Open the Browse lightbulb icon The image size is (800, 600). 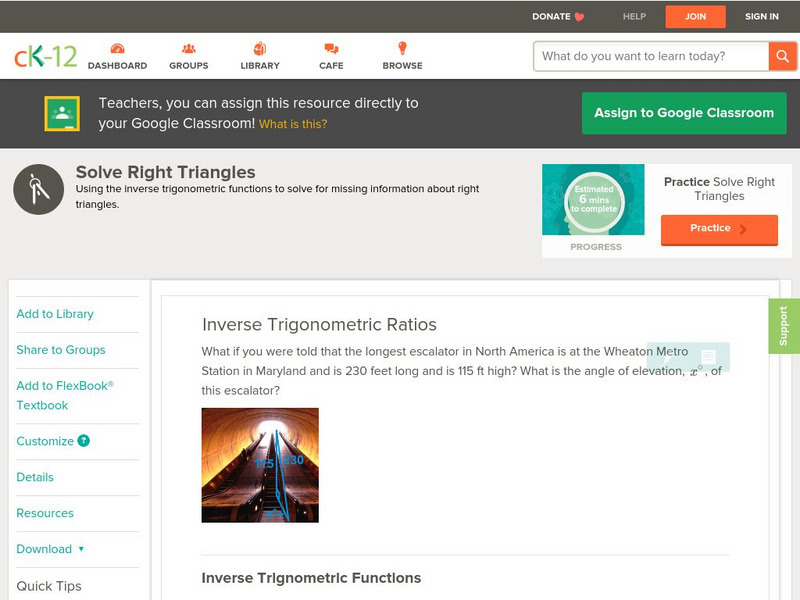coord(402,49)
